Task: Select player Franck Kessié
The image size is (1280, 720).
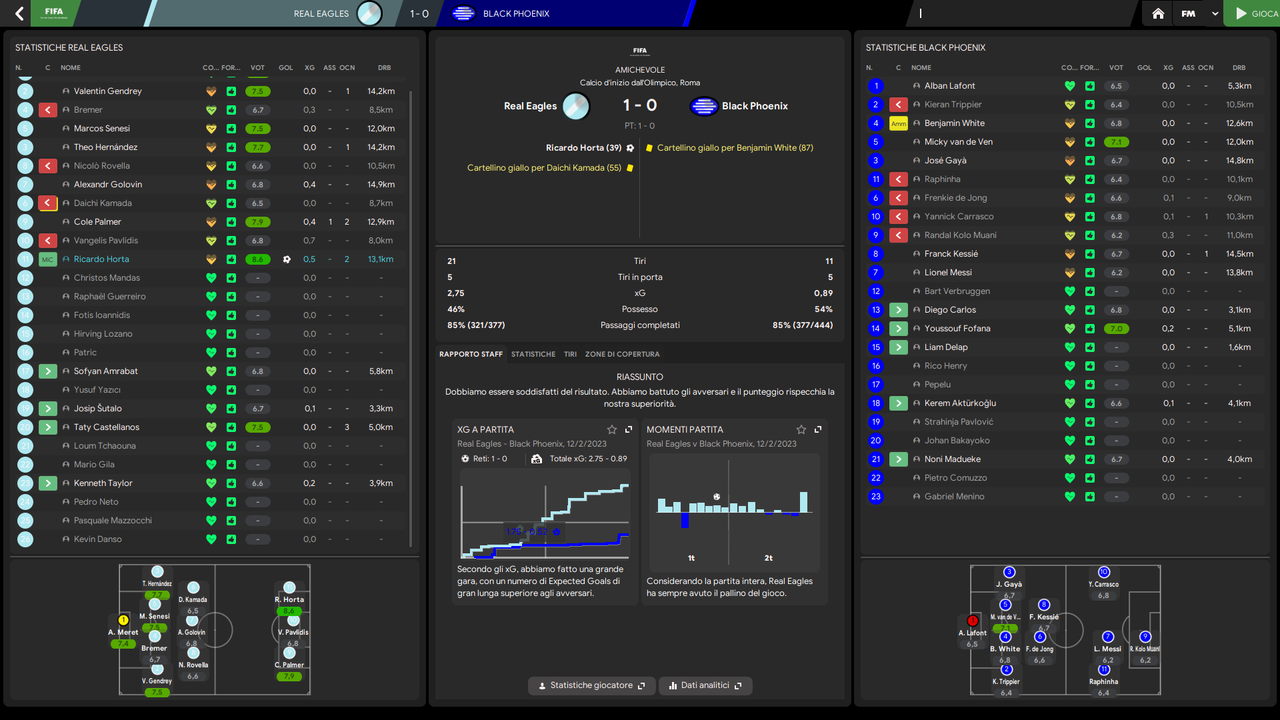Action: point(952,254)
